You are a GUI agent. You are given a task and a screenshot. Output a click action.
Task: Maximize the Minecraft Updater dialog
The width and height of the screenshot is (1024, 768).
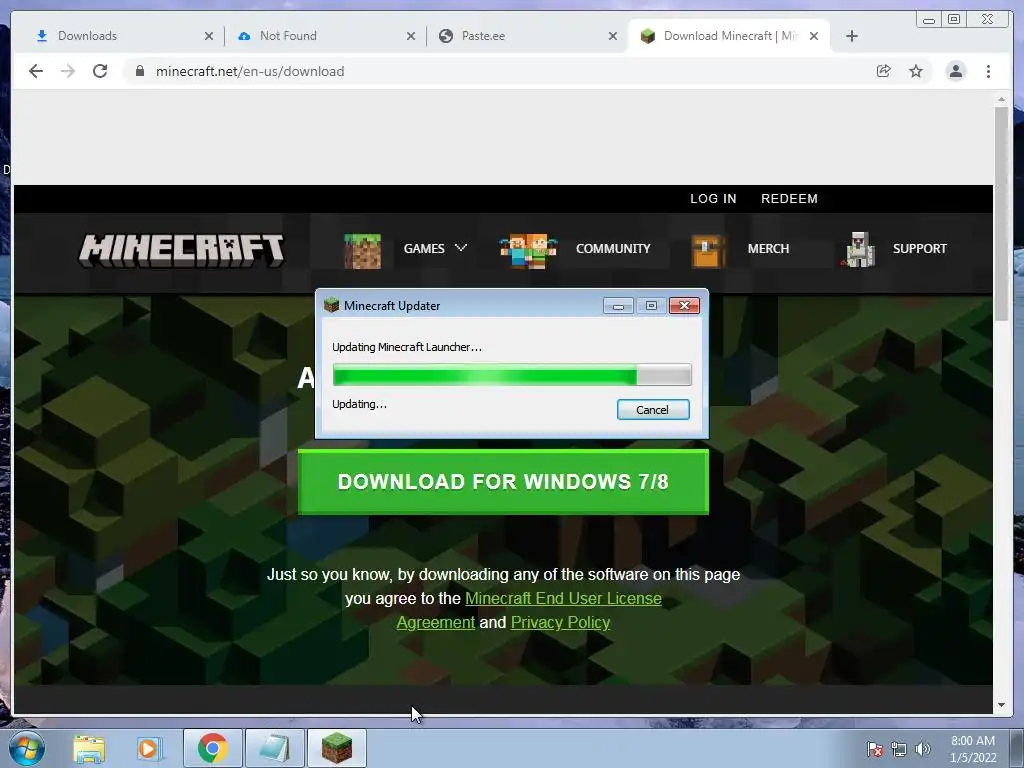[x=651, y=306]
